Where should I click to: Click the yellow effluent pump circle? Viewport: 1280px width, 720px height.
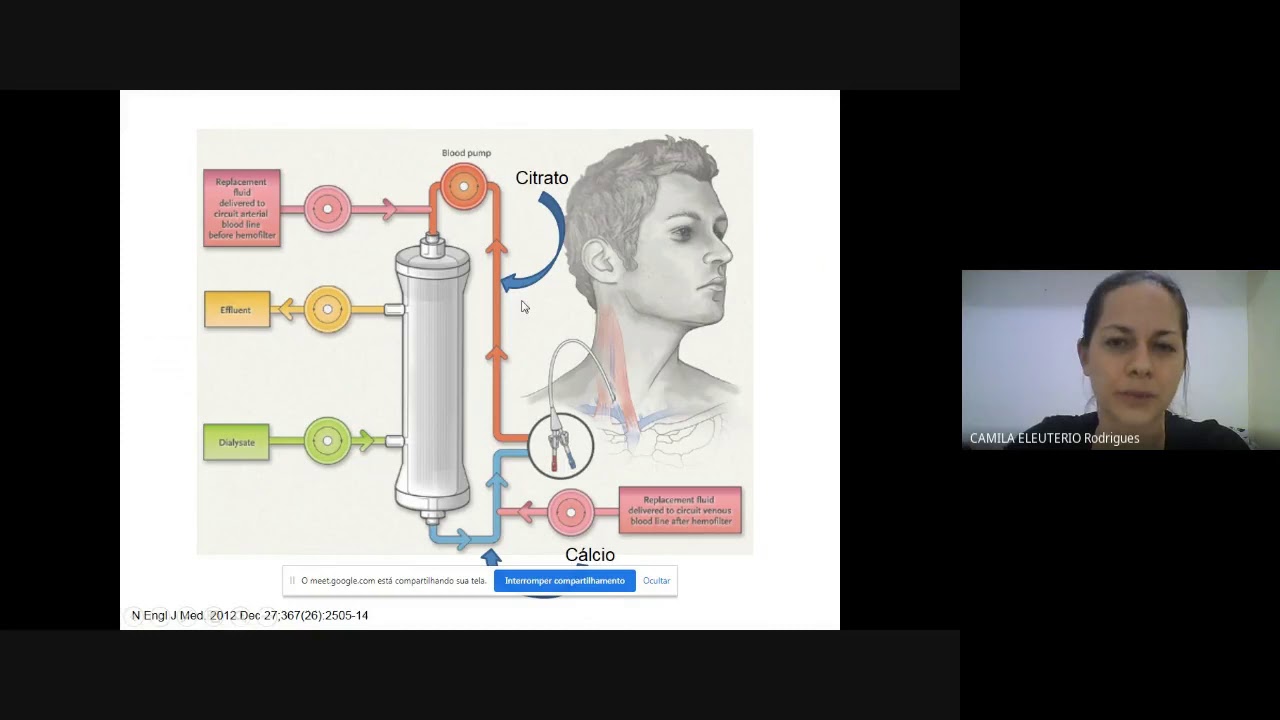[327, 310]
